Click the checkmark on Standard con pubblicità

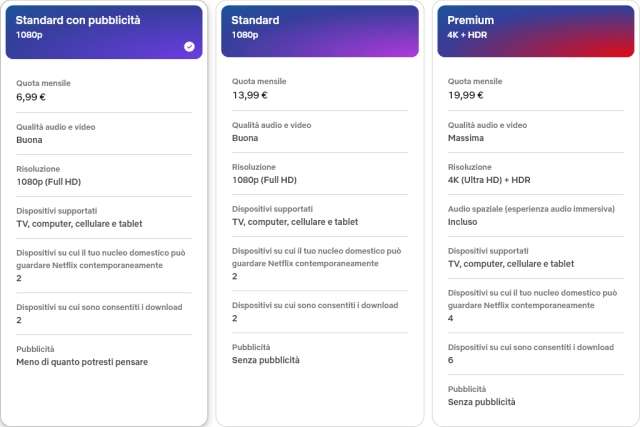189,46
